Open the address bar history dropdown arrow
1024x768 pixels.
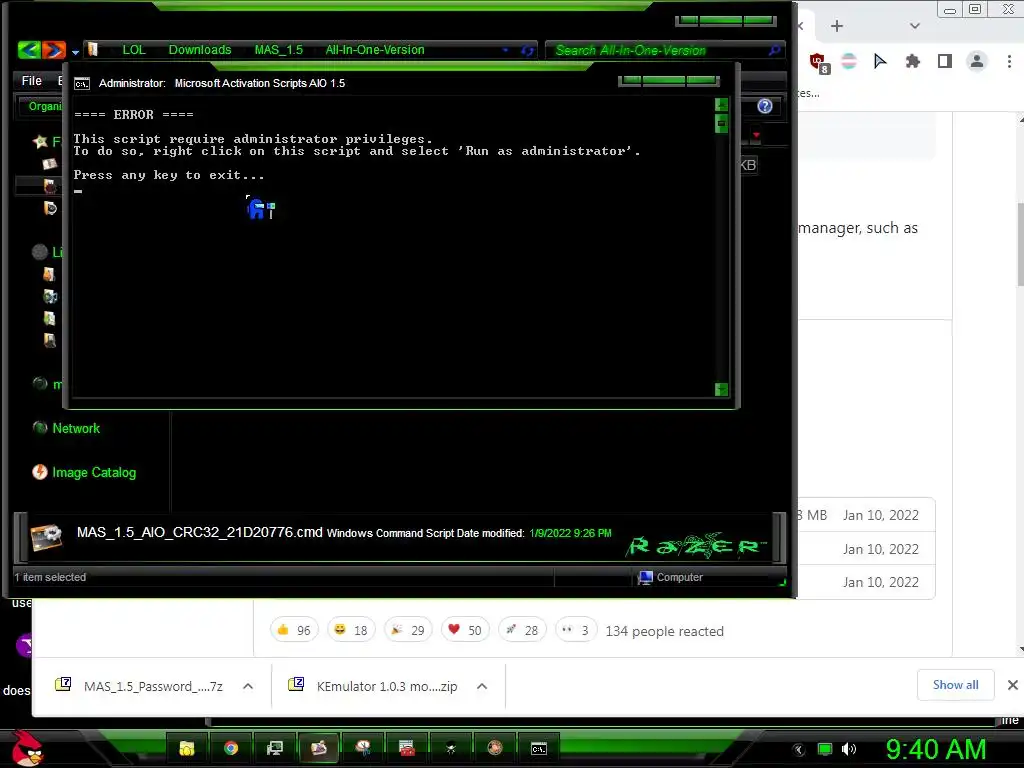click(505, 50)
